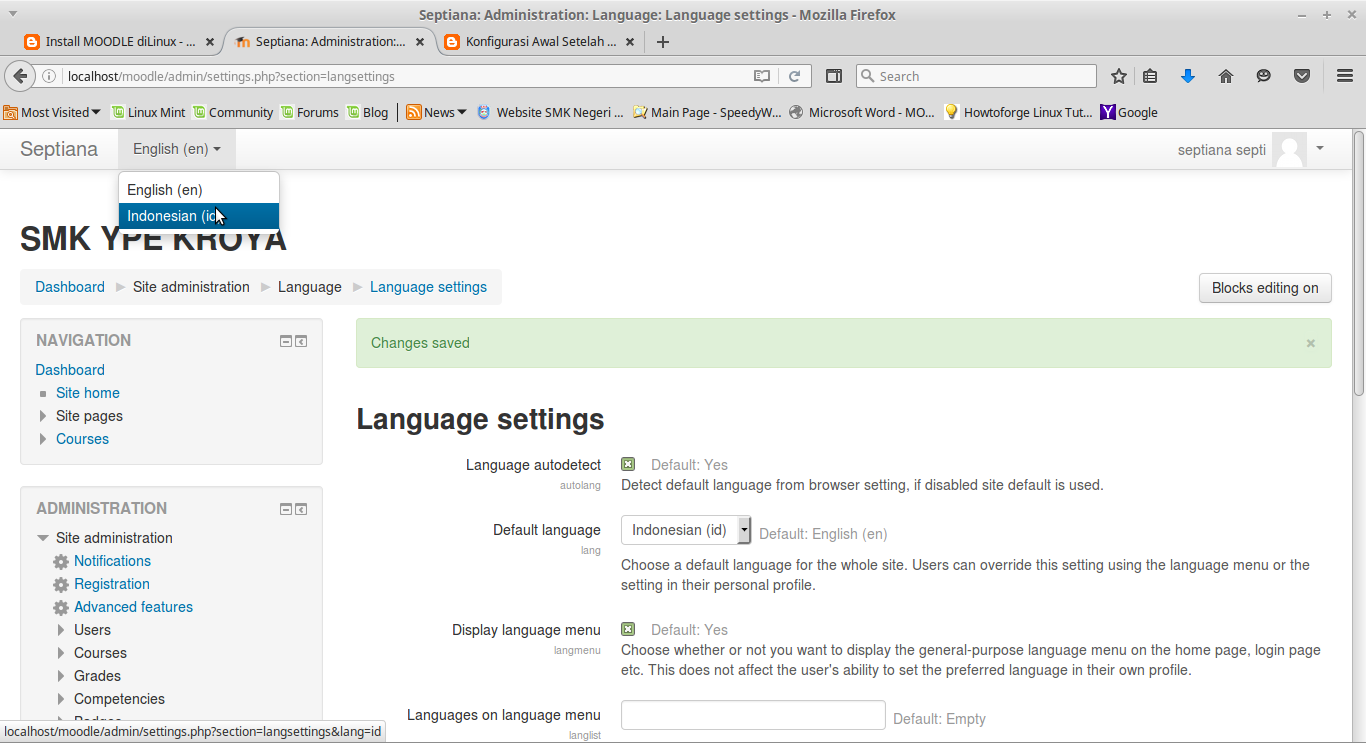Select Indonesian (id) from the language menu
This screenshot has width=1366, height=743.
(x=176, y=215)
